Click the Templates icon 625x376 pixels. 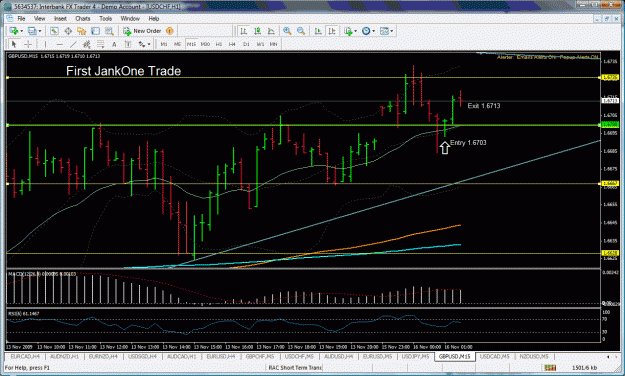pyautogui.click(x=384, y=31)
